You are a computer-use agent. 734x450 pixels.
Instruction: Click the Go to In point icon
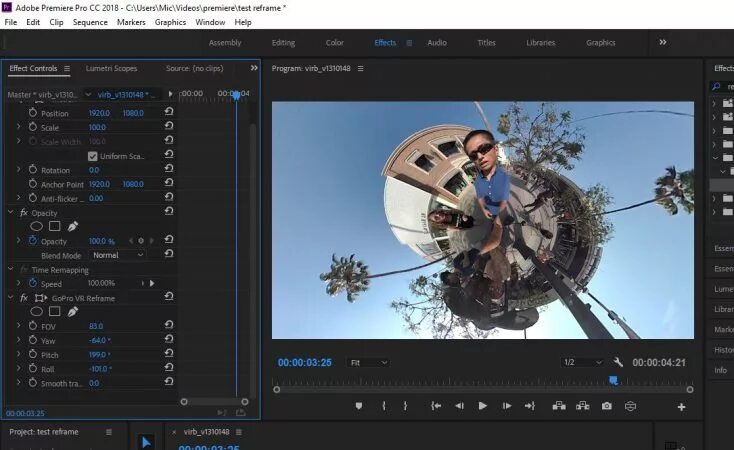[x=435, y=406]
